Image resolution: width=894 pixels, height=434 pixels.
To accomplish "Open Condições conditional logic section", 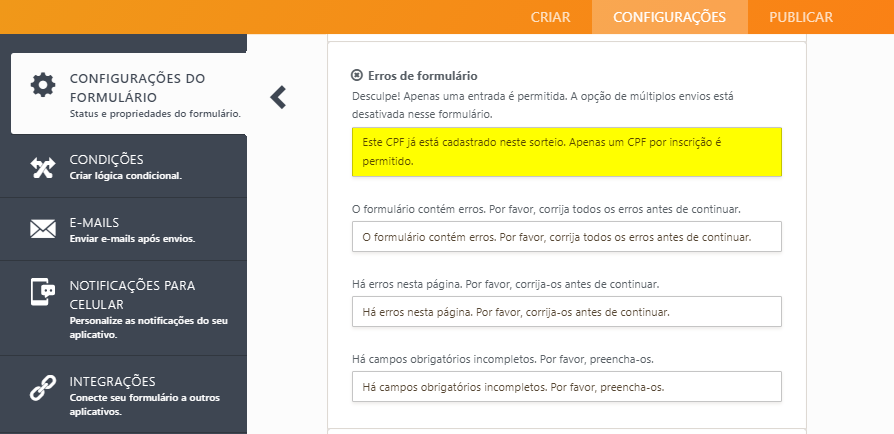I will click(x=123, y=167).
